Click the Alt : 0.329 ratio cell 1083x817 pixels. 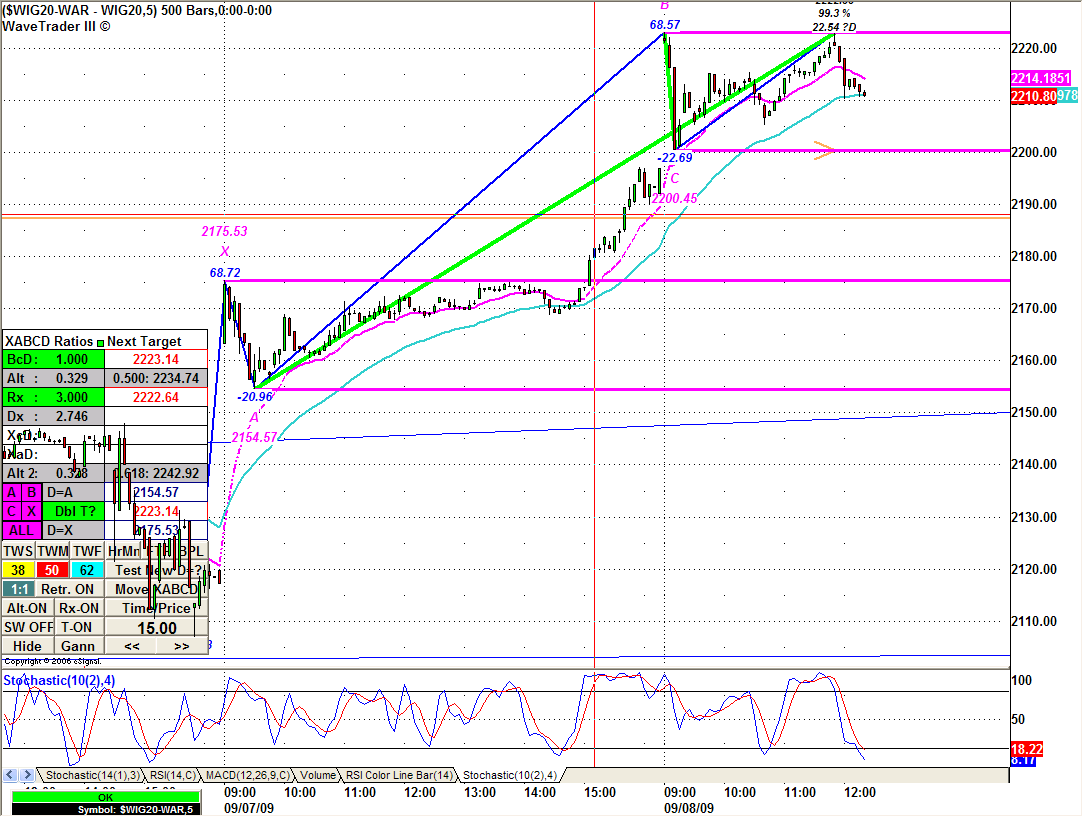tap(53, 378)
